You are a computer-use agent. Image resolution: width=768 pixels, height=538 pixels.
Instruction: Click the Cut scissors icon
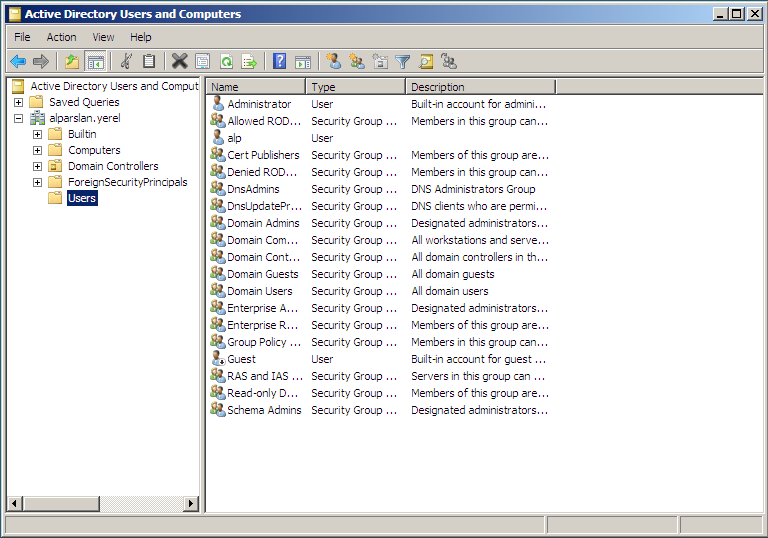tap(126, 61)
